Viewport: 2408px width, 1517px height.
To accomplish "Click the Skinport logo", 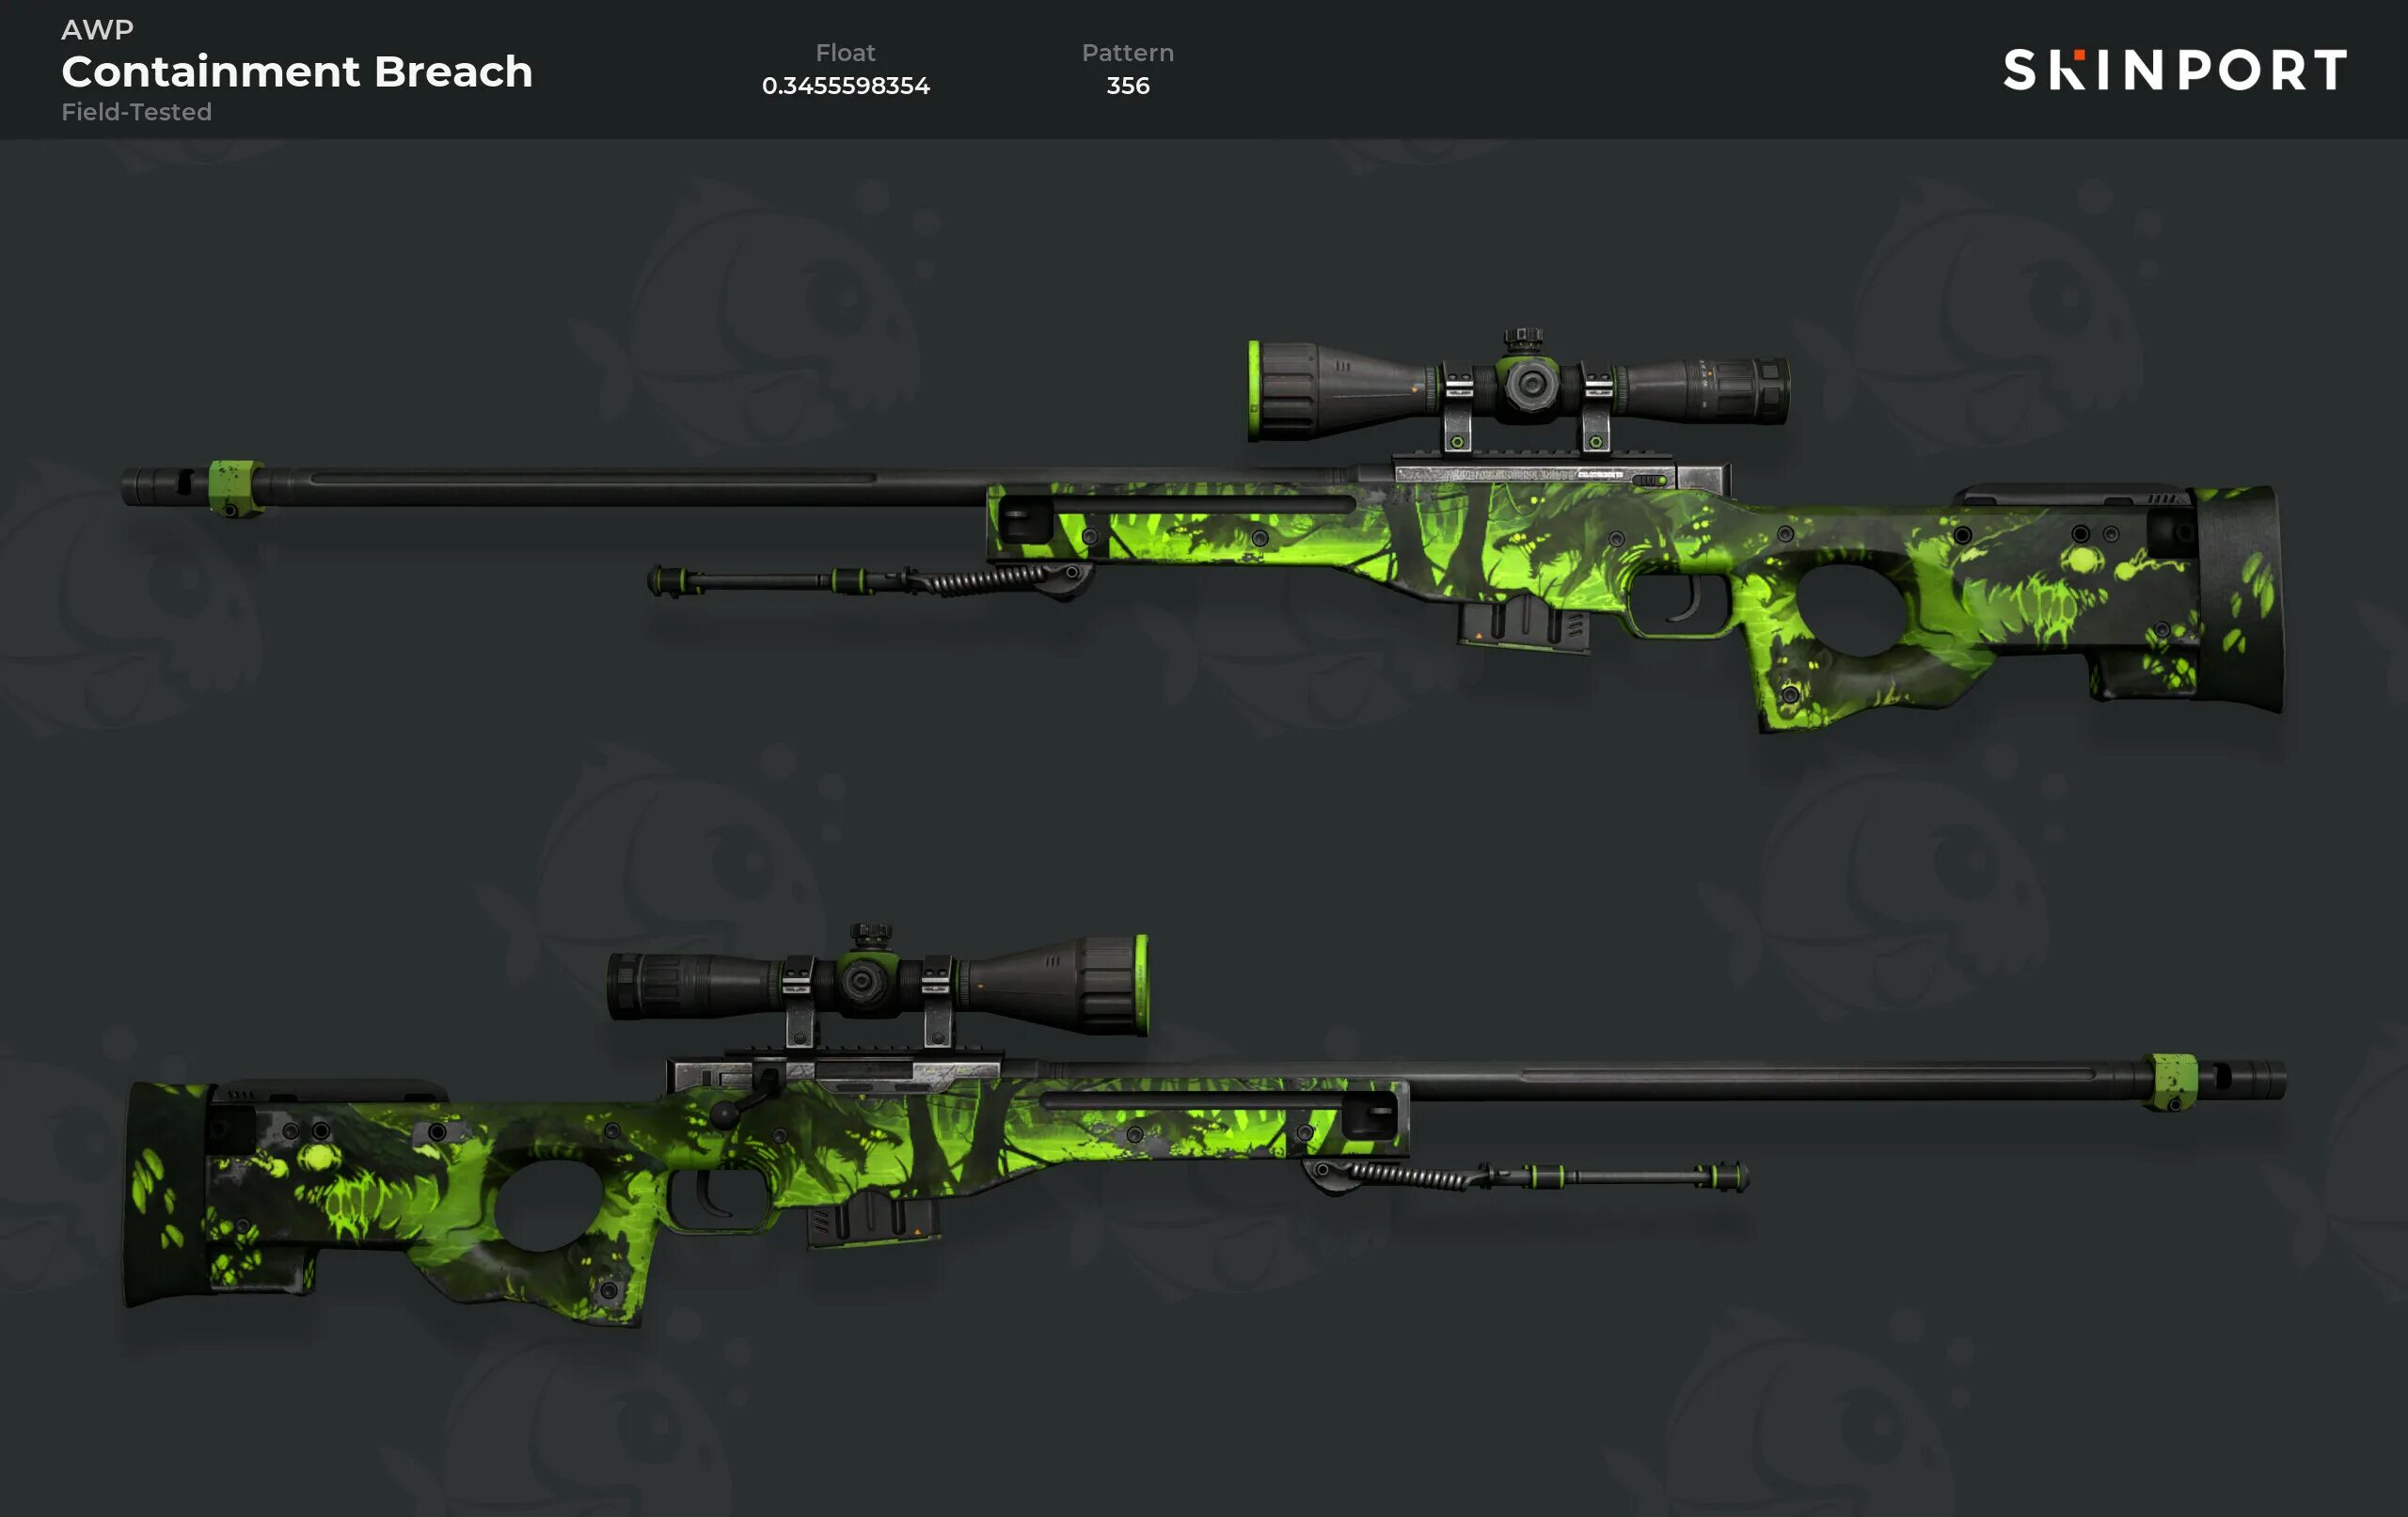I will [x=2175, y=70].
